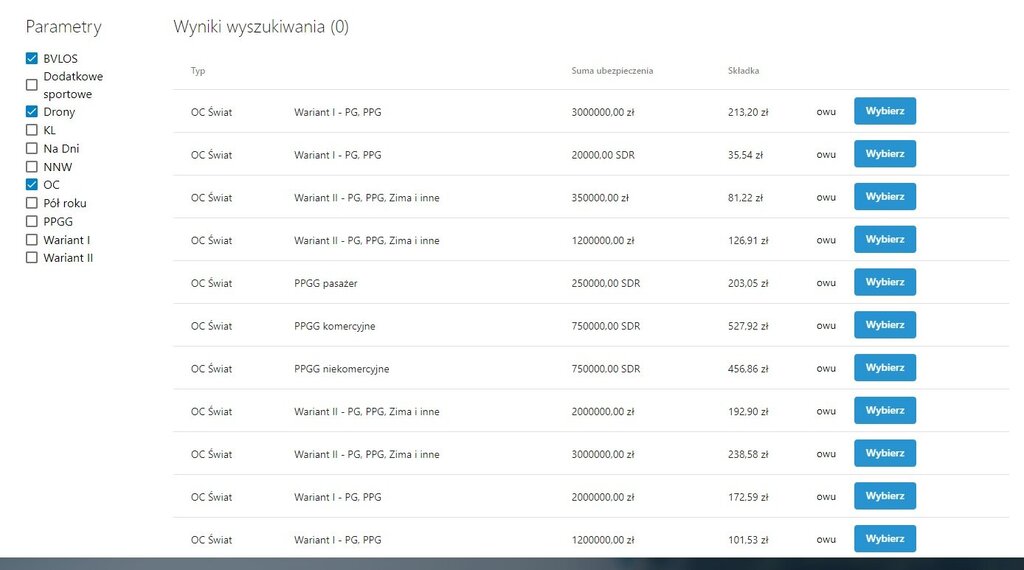Enable the Dodatkowe sportowe checkbox
Viewport: 1024px width, 570px height.
pos(32,85)
